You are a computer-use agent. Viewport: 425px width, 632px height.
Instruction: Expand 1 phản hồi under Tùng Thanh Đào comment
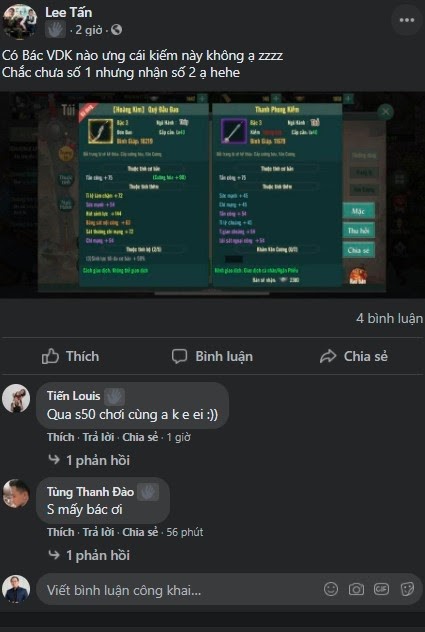point(89,555)
